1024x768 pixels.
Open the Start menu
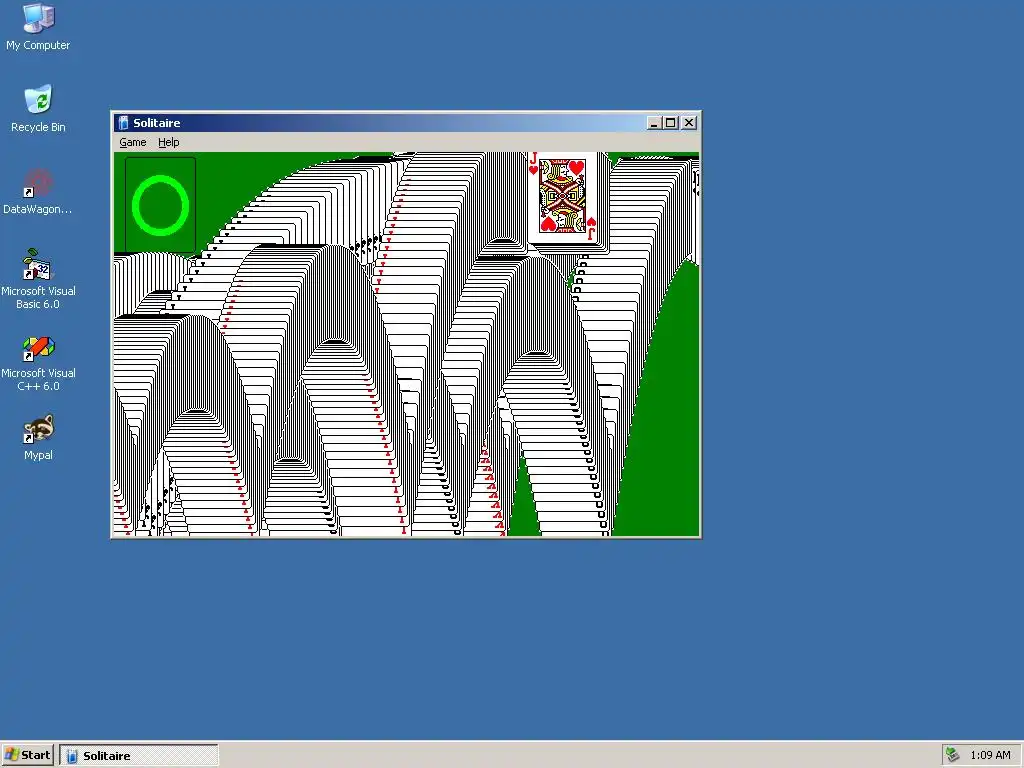[27, 756]
